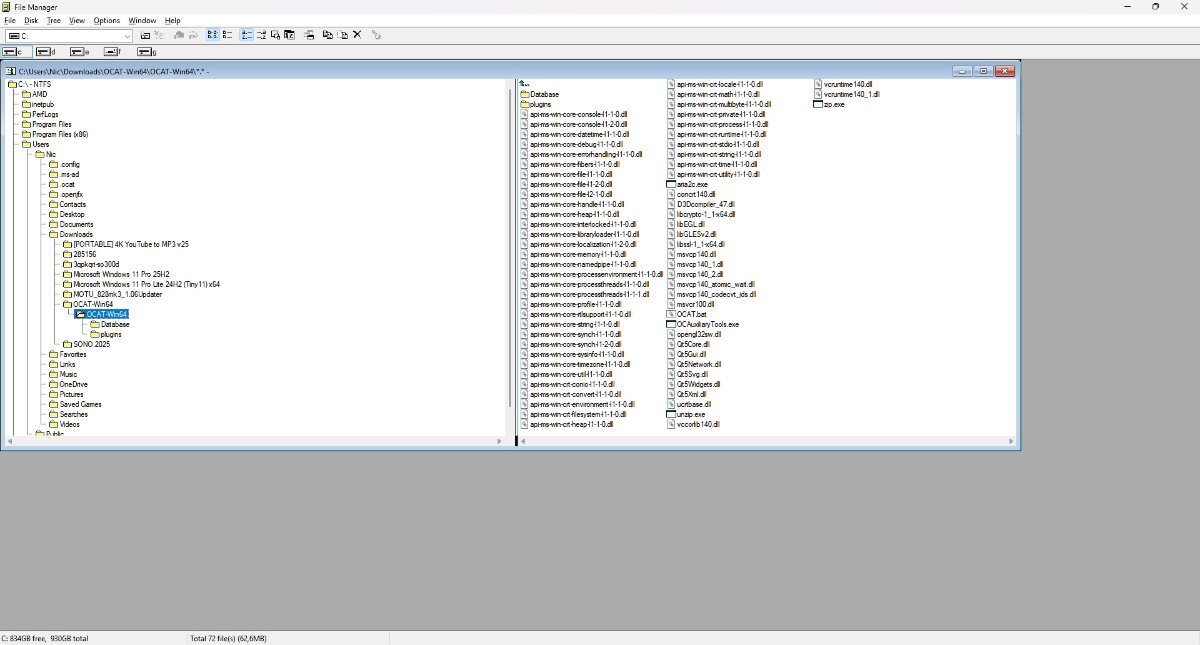Select the Saved Games folder in tree
The image size is (1200, 645).
coord(74,404)
